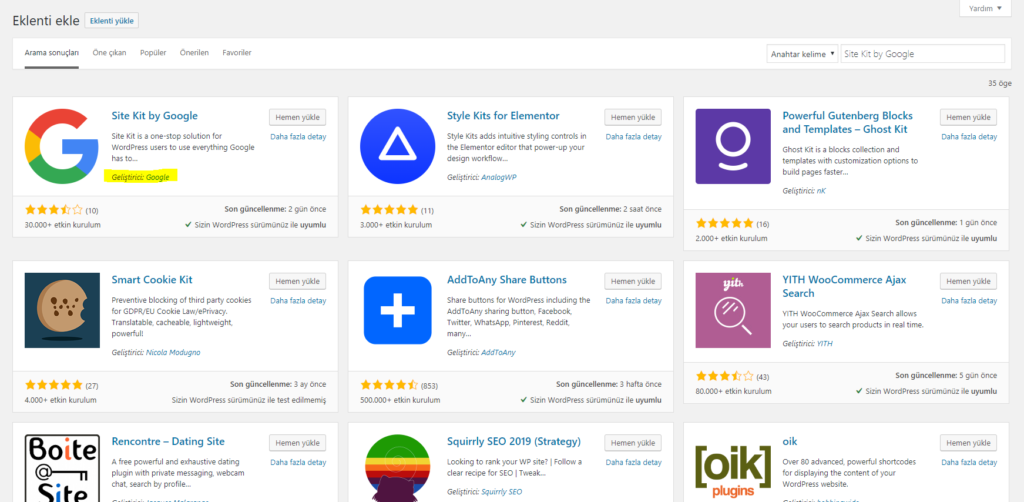Switch to Öne çıkan tab
The image size is (1024, 502).
pos(110,53)
